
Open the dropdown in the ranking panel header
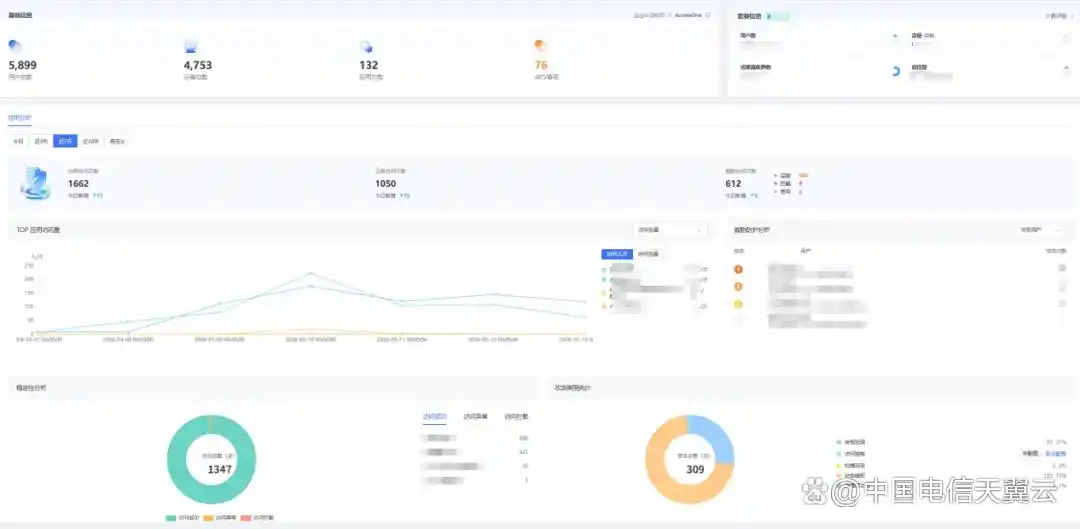[x=1040, y=230]
